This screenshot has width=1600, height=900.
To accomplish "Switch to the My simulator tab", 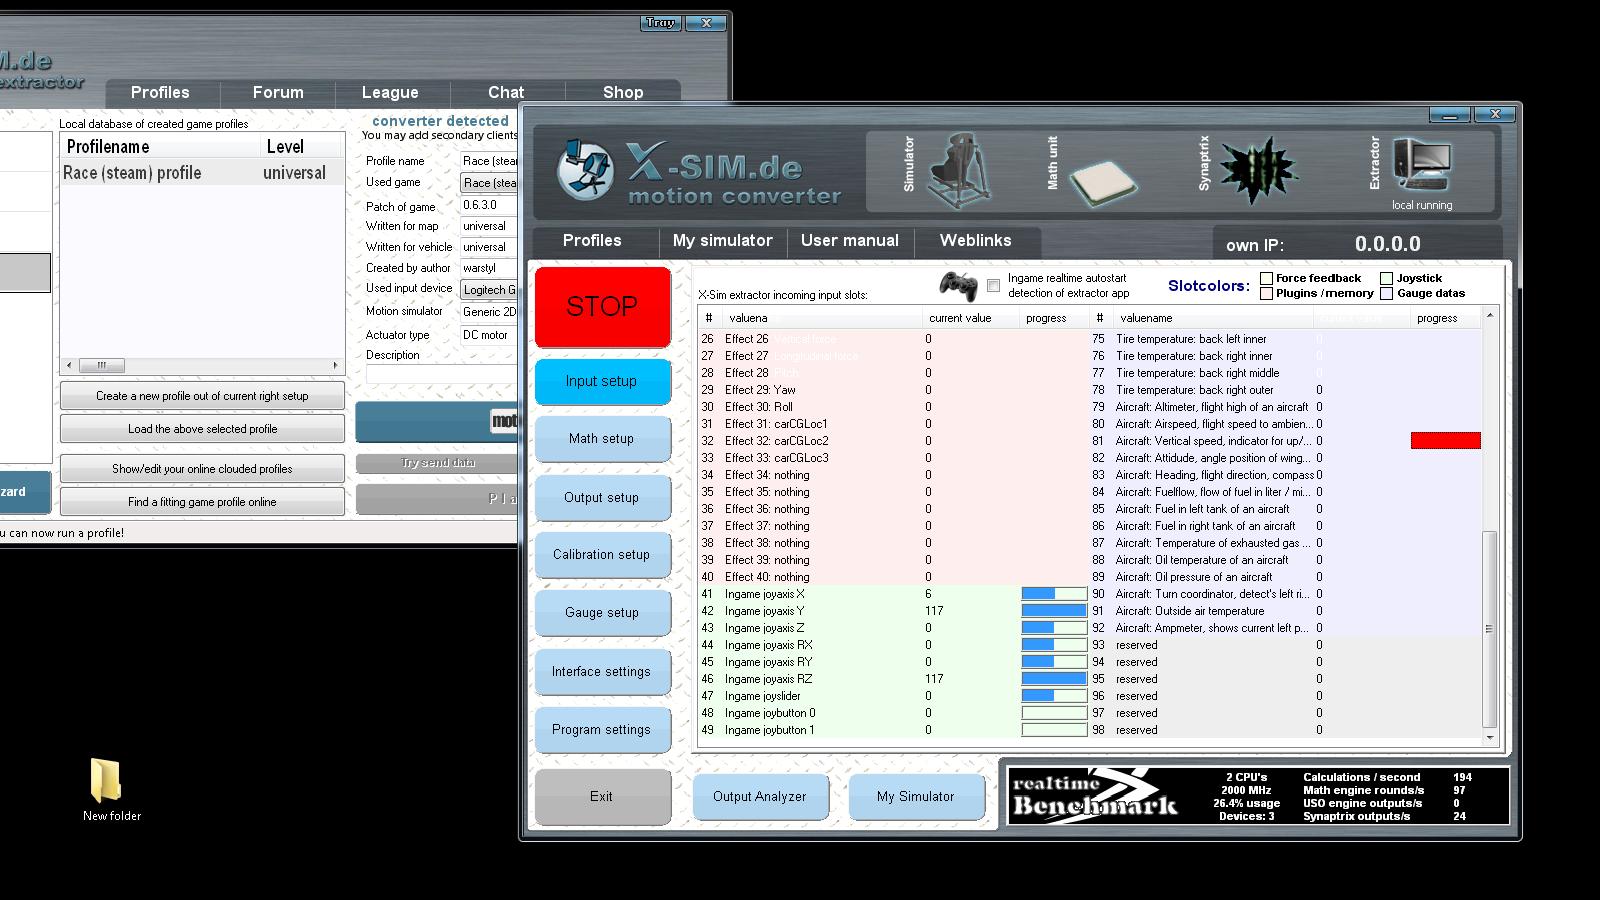I will [722, 241].
